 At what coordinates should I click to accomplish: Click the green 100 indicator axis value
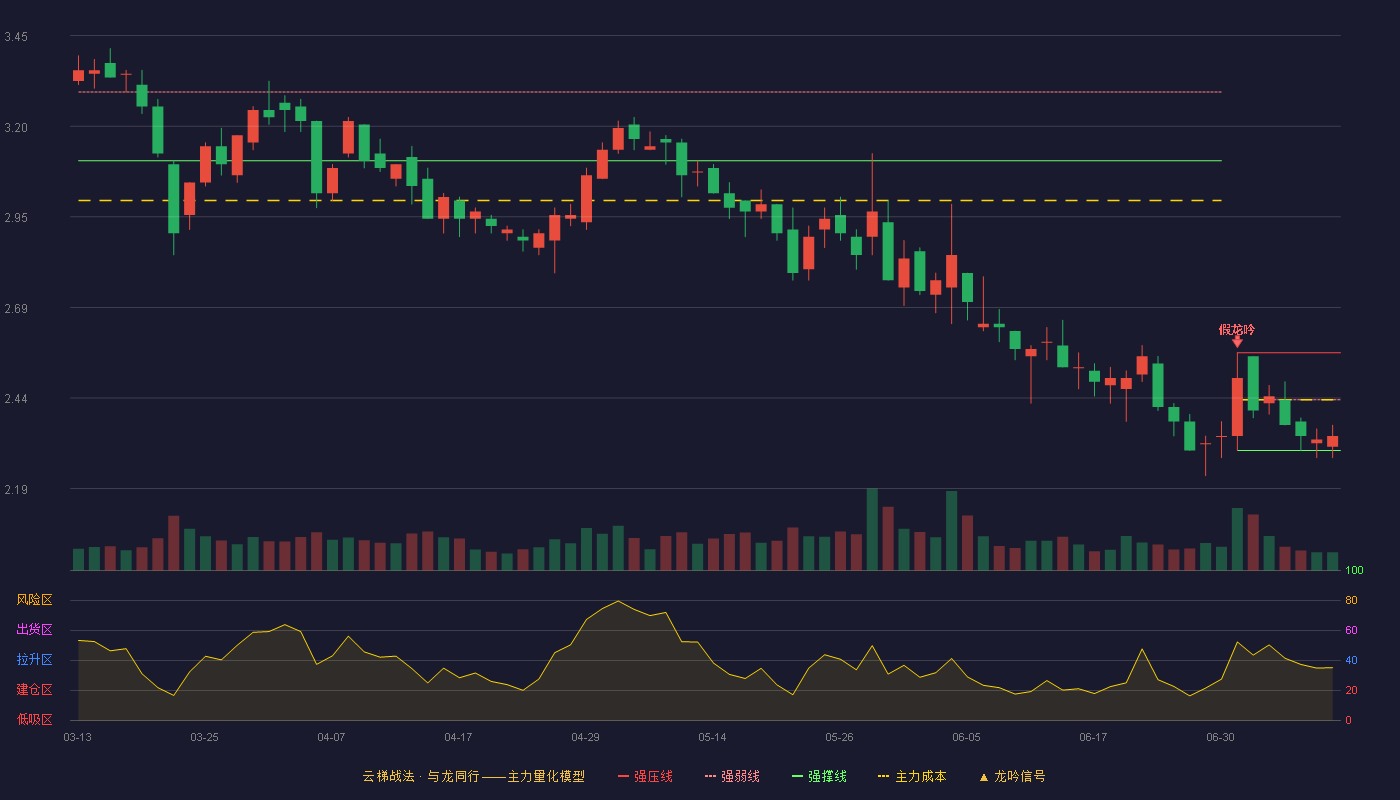point(1354,570)
